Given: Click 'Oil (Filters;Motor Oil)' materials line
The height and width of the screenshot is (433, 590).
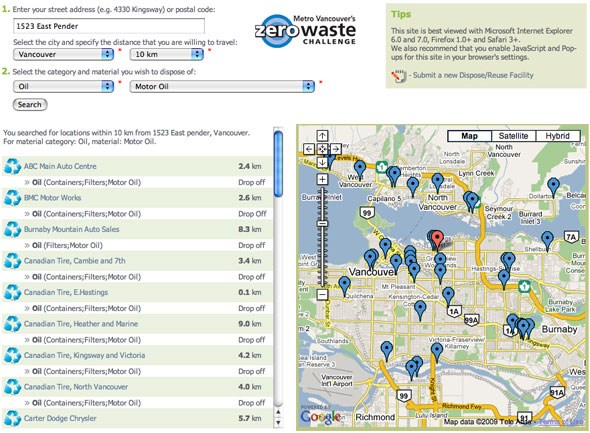Looking at the screenshot, I should point(67,245).
